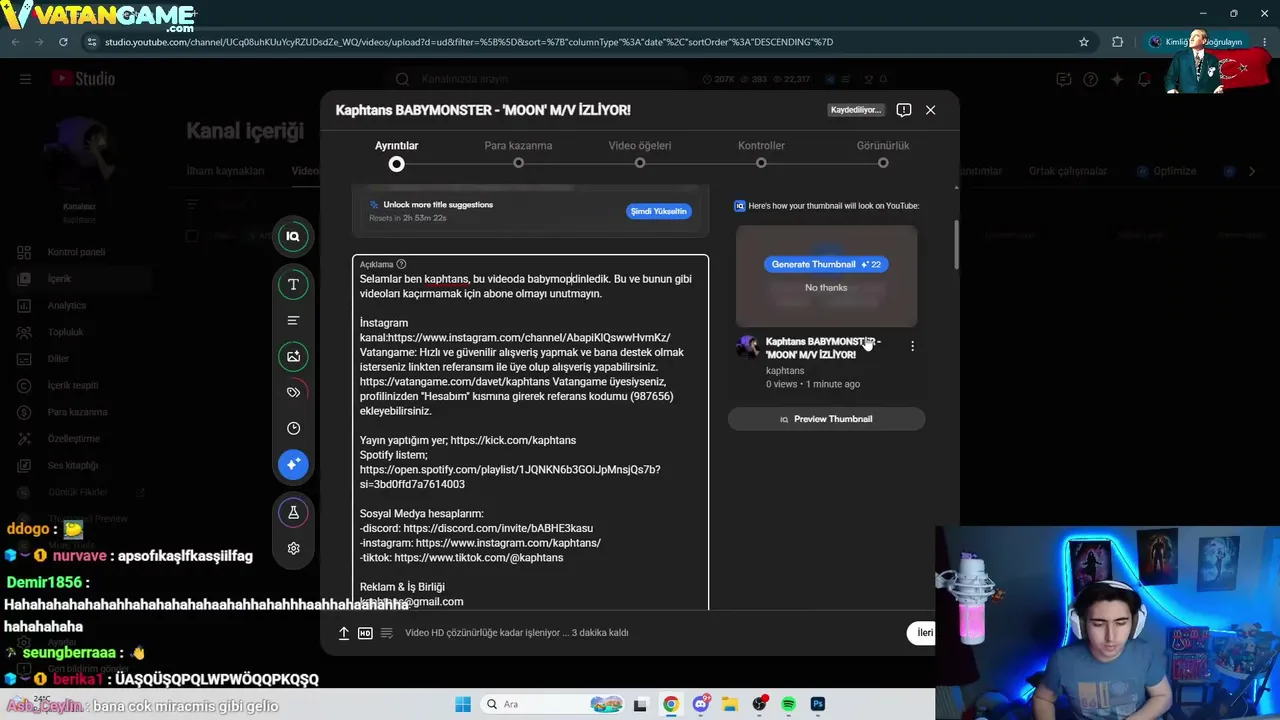Screen dimensions: 1280x720
Task: Open Özelleştirme in Studio sidebar
Action: tap(74, 439)
